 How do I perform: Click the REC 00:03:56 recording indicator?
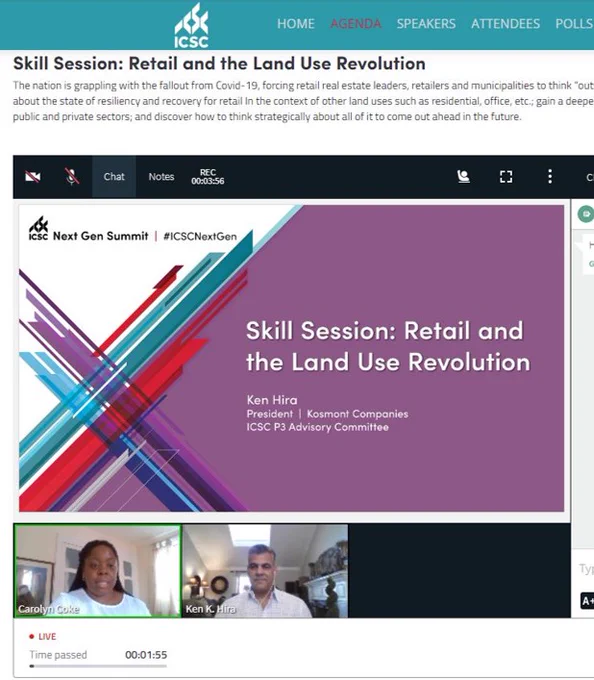(x=208, y=177)
